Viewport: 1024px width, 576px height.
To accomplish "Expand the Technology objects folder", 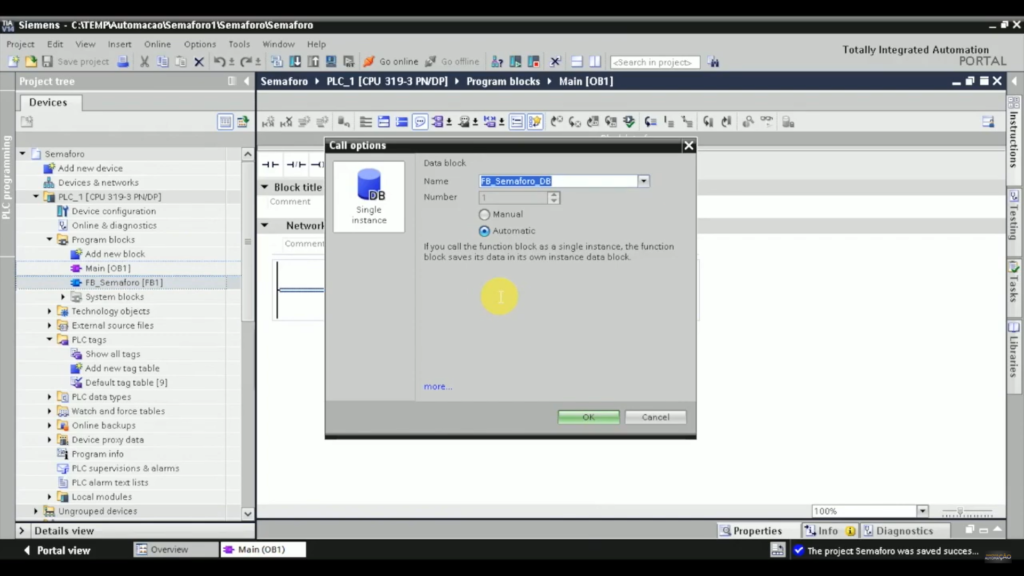I will 50,311.
